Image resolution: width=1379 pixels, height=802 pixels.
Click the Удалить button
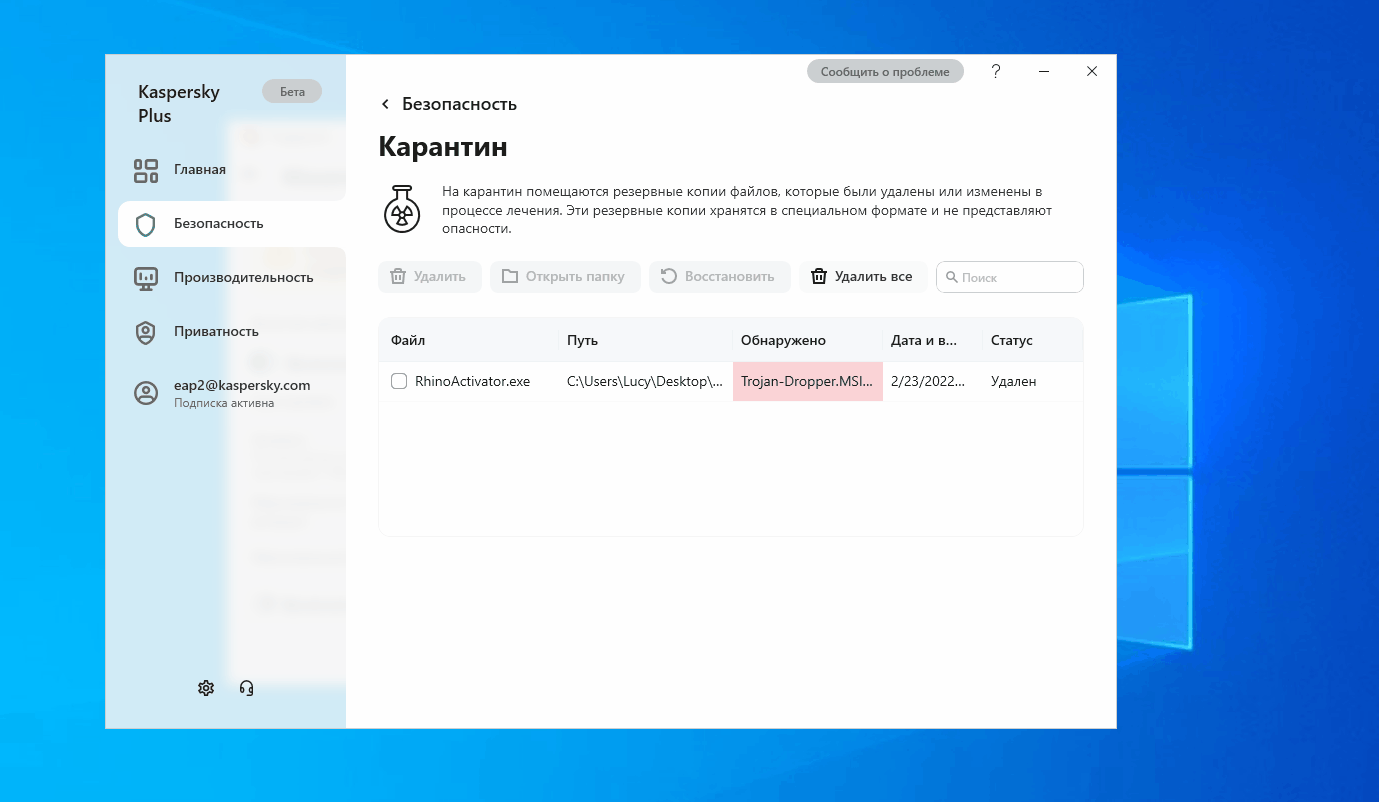pyautogui.click(x=430, y=277)
